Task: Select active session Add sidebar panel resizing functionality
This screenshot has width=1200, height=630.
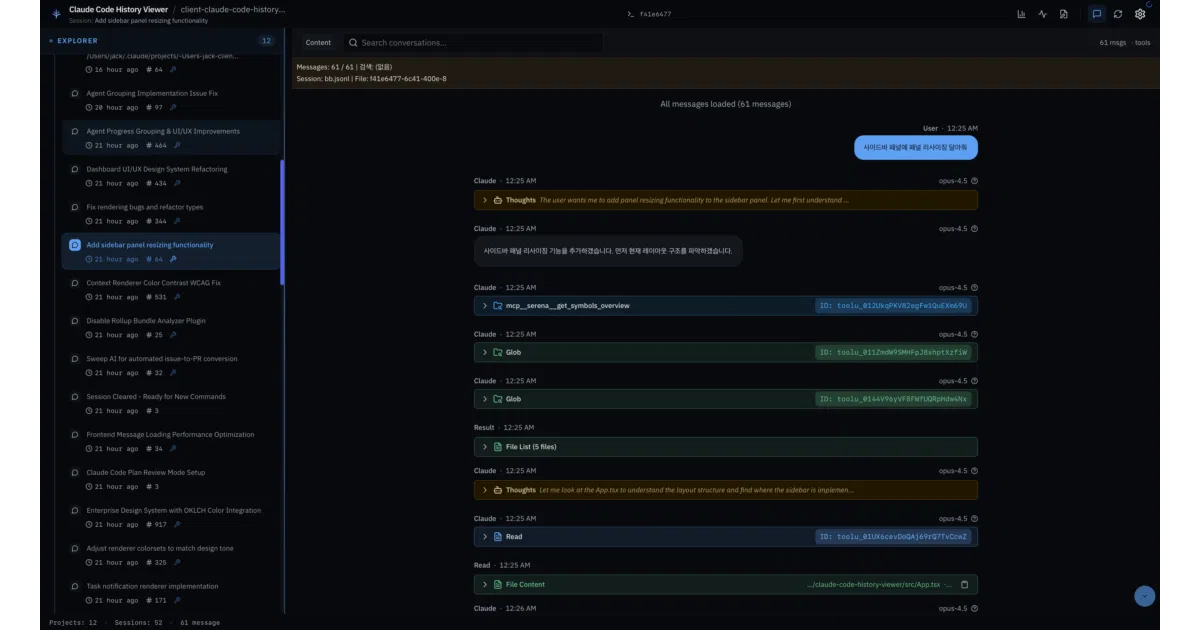Action: click(170, 251)
